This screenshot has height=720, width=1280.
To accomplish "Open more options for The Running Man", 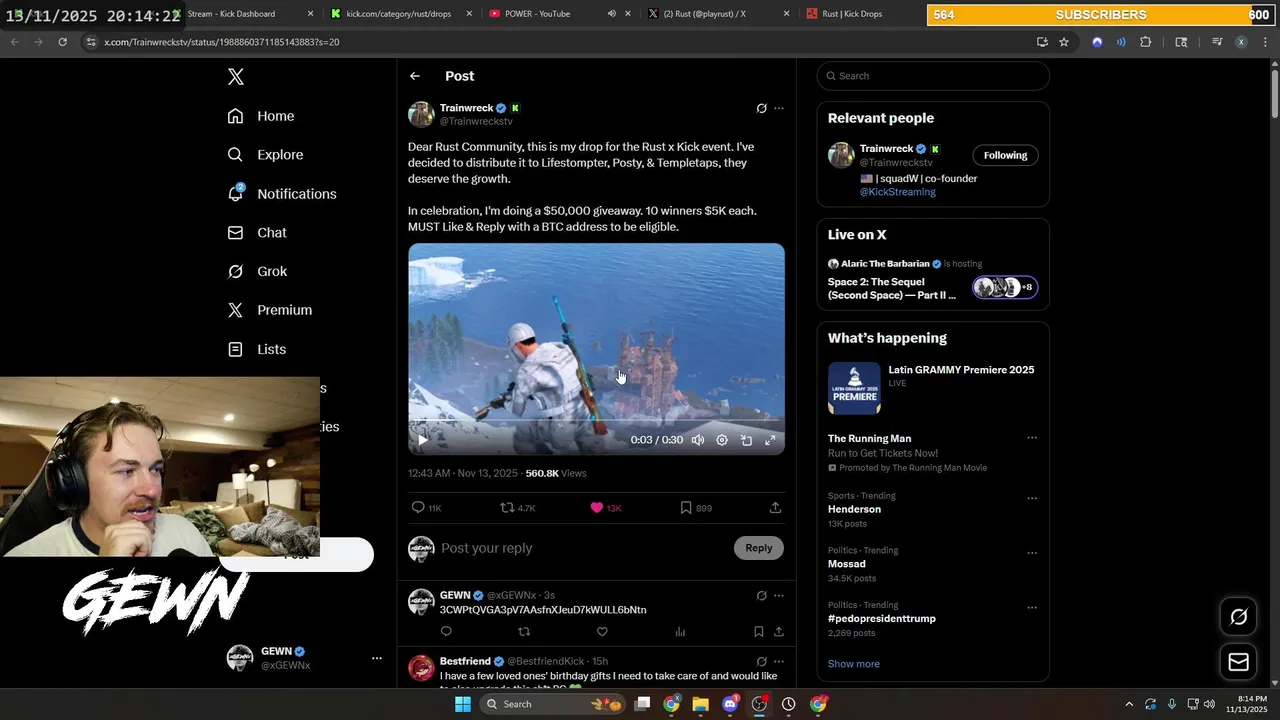I will click(x=1032, y=438).
